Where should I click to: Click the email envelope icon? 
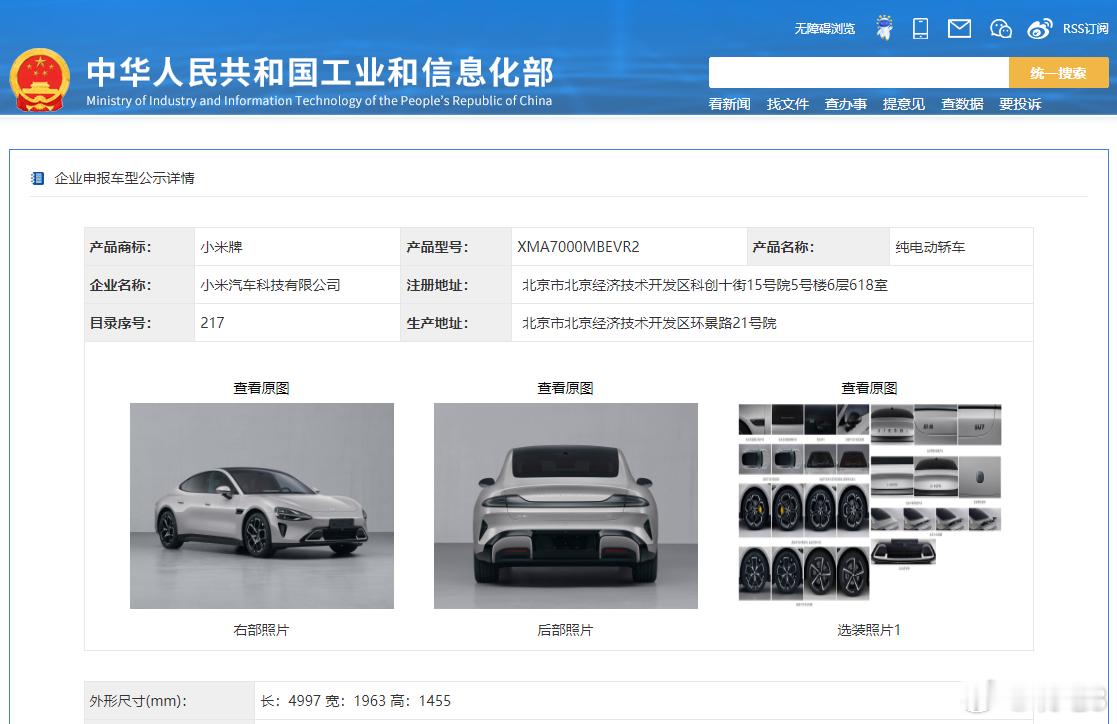click(x=959, y=29)
